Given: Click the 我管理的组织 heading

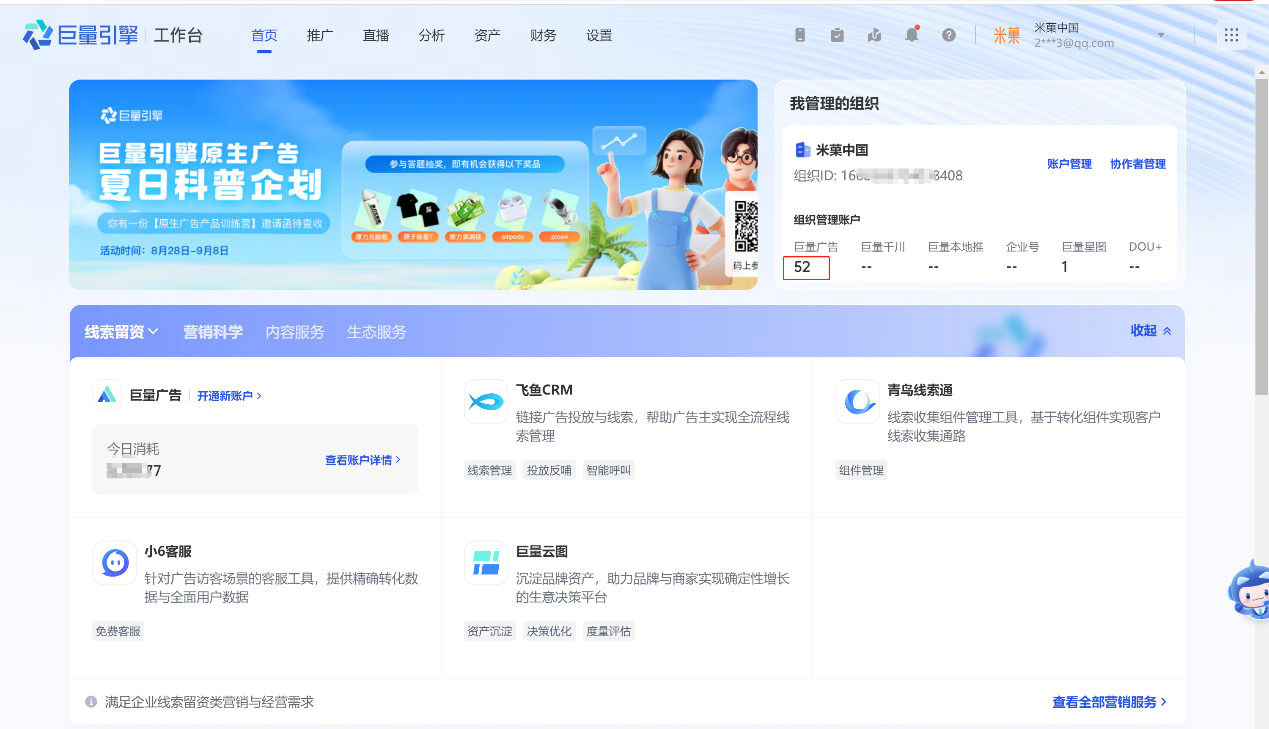Looking at the screenshot, I should 835,104.
